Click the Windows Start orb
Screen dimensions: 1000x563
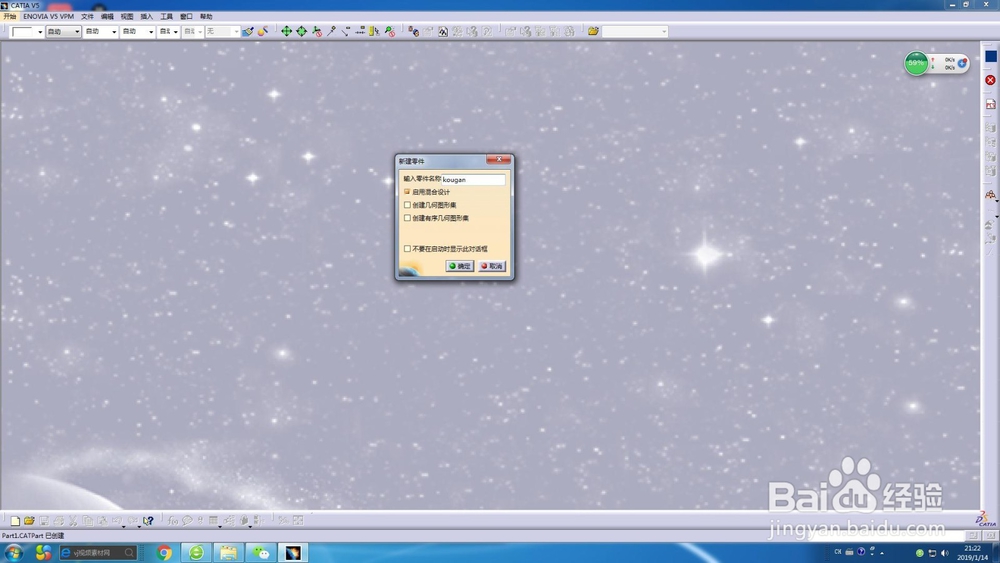[13, 552]
